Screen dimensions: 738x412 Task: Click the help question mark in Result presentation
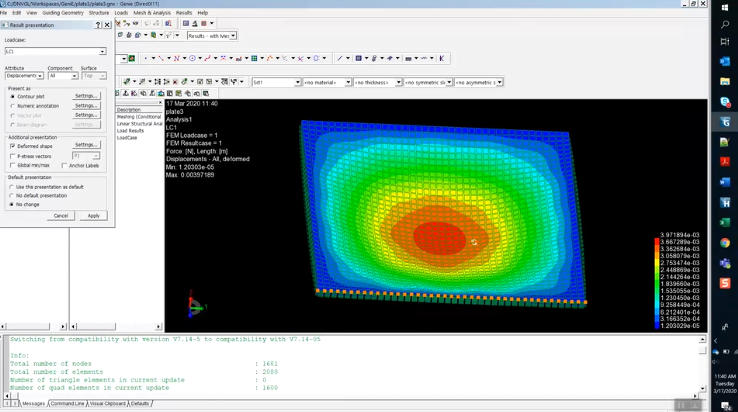(98, 25)
